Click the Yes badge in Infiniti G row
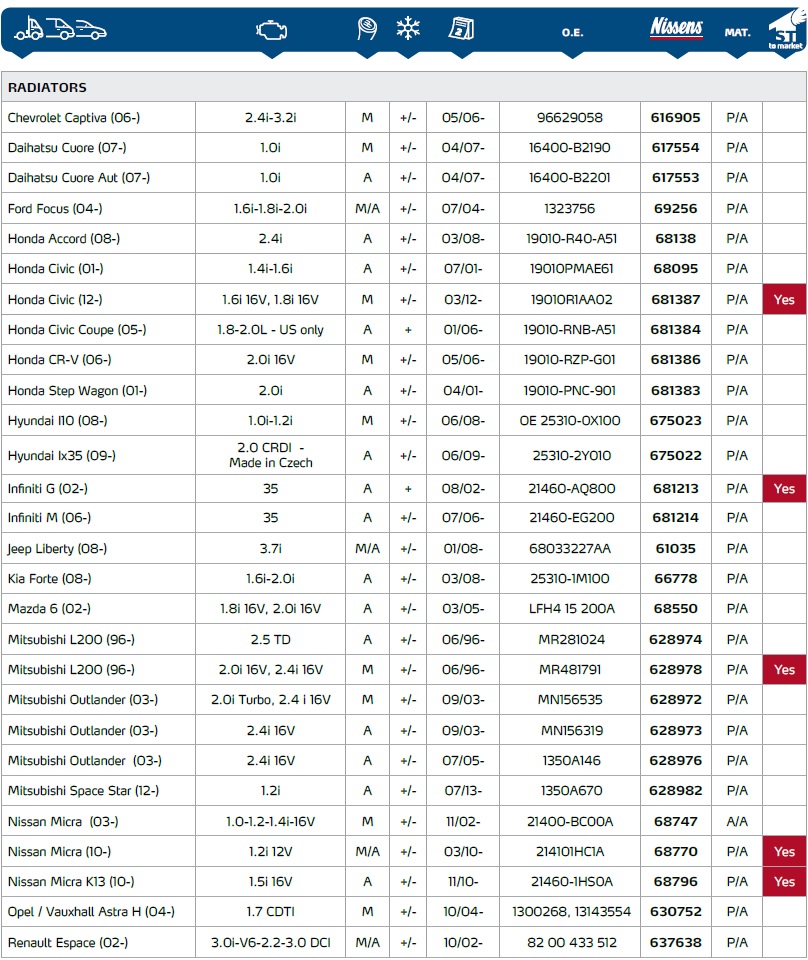The width and height of the screenshot is (808, 960). click(x=784, y=488)
